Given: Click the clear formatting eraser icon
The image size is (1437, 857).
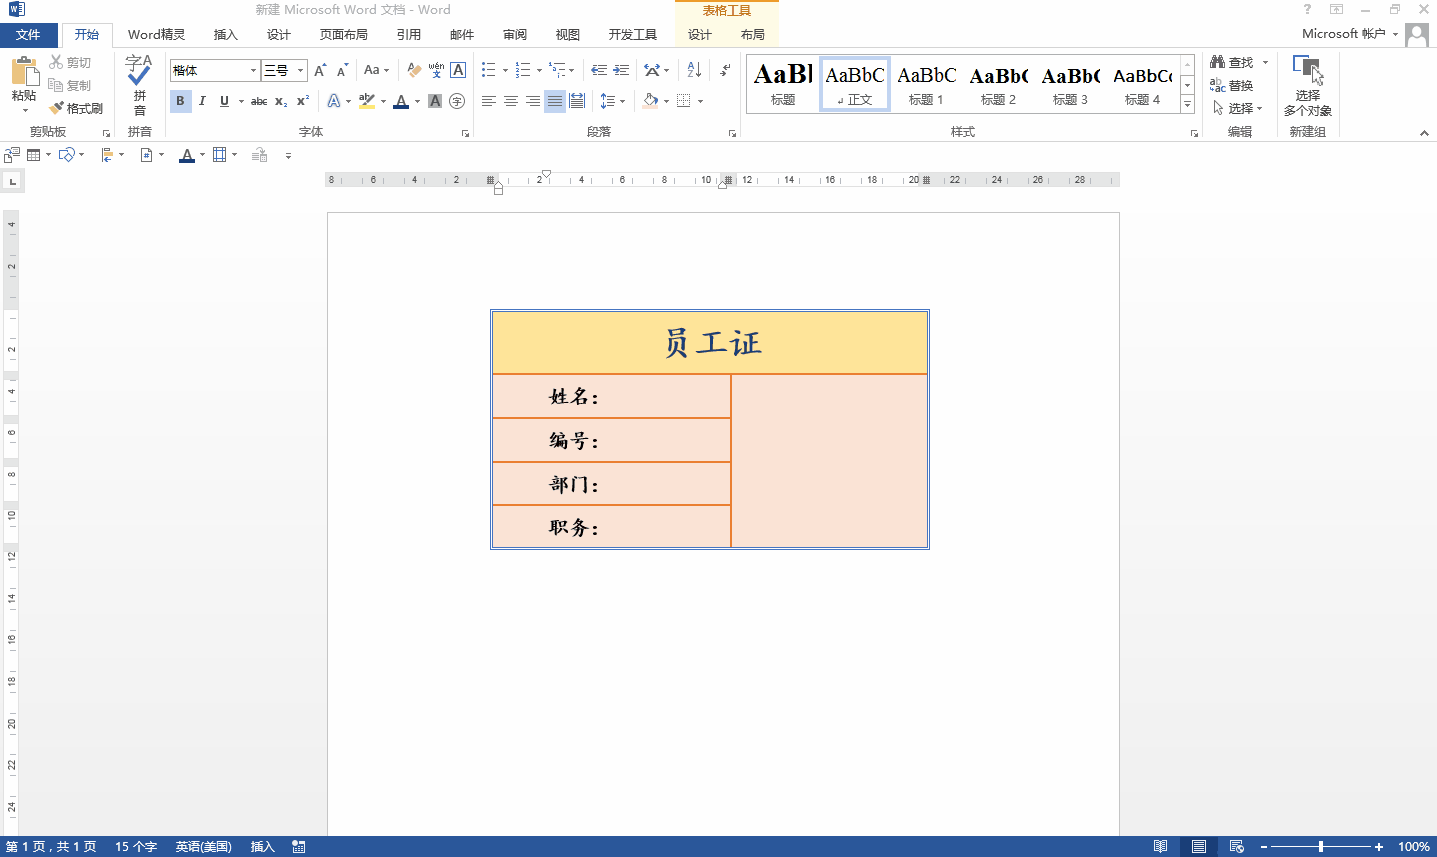Looking at the screenshot, I should pos(414,70).
